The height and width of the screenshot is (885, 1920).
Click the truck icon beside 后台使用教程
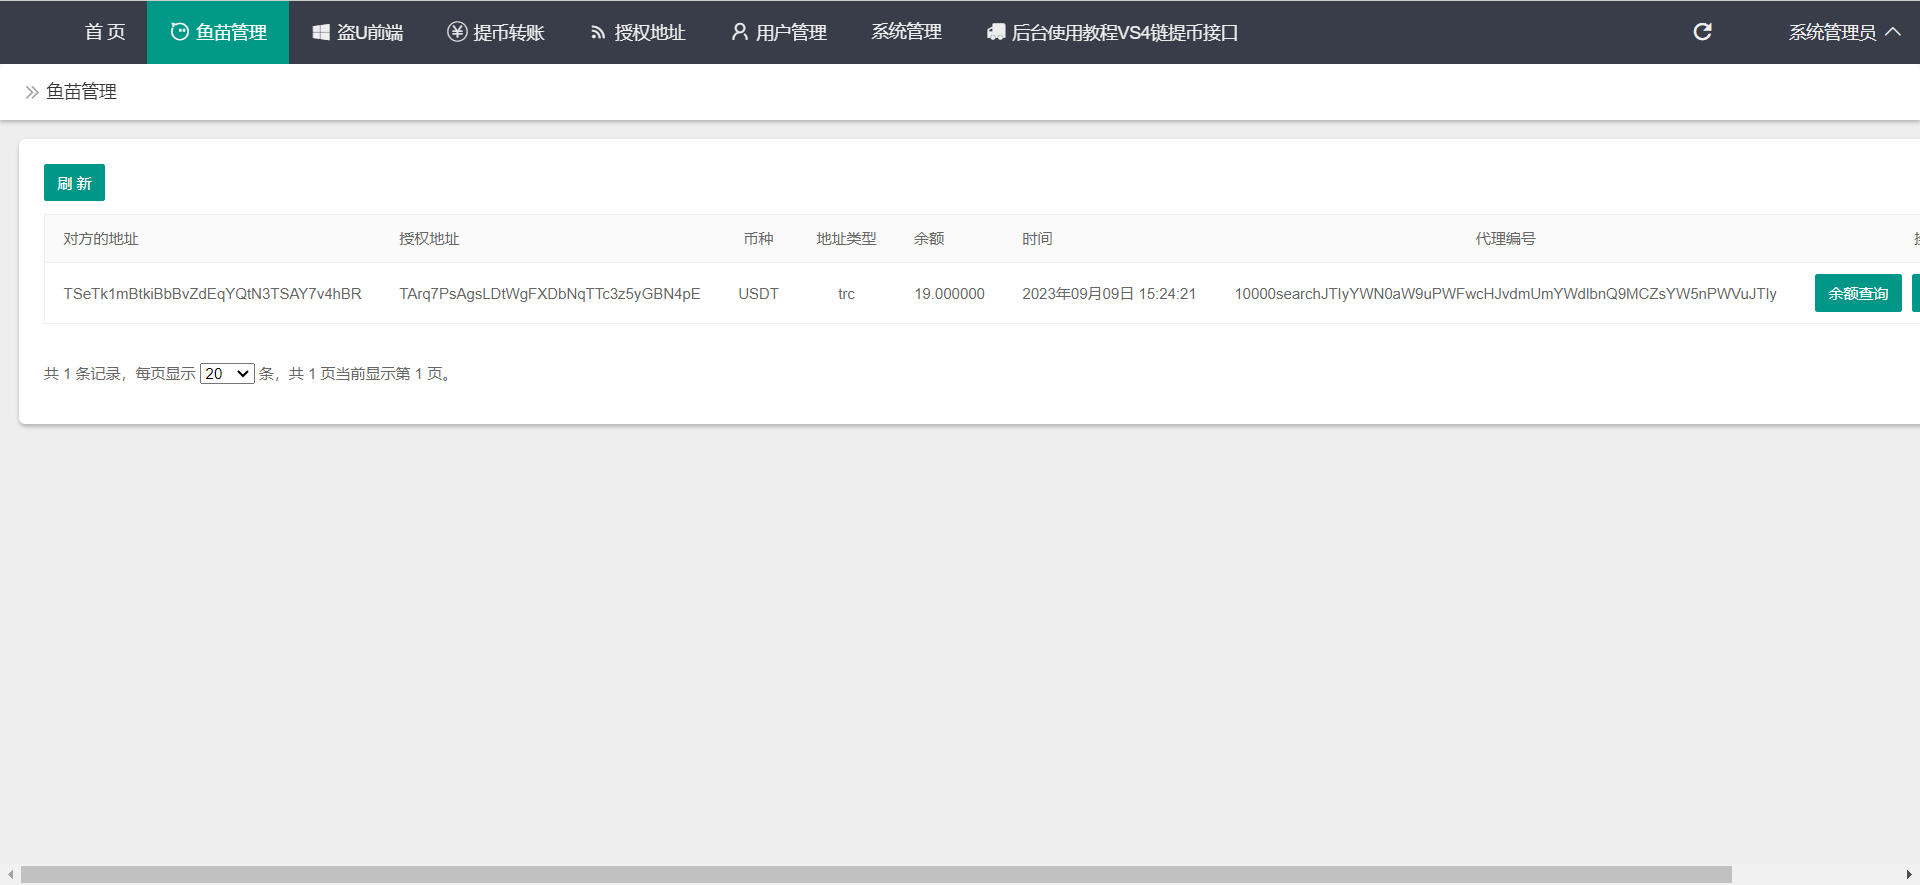[x=996, y=32]
